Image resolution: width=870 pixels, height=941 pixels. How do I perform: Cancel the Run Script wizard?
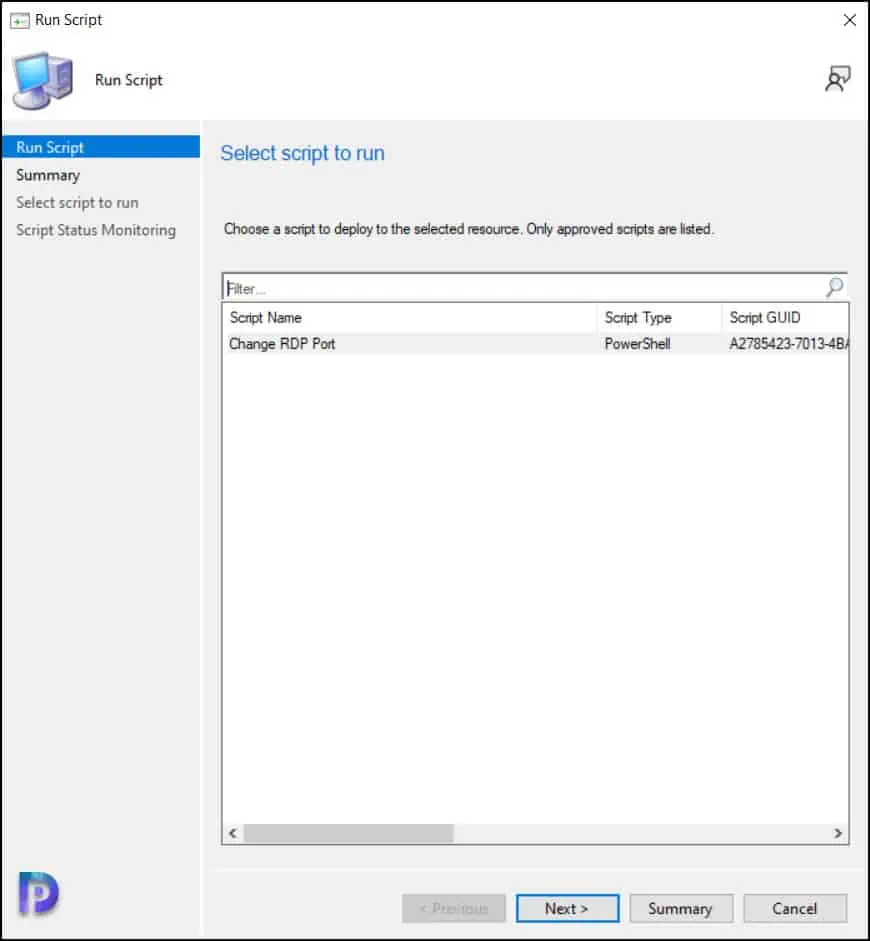point(795,908)
